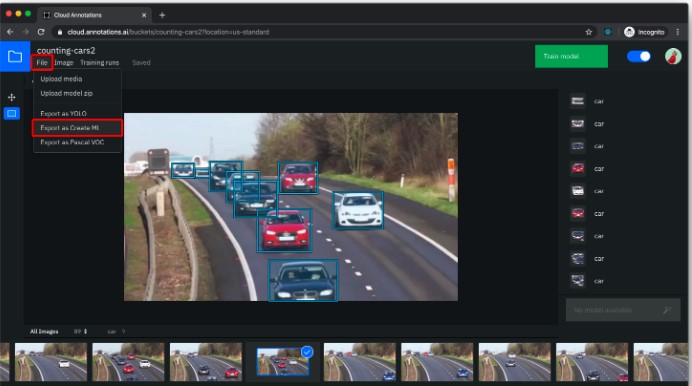The image size is (692, 386).
Task: Close the Cloud Annotations browser tab
Action: point(144,15)
